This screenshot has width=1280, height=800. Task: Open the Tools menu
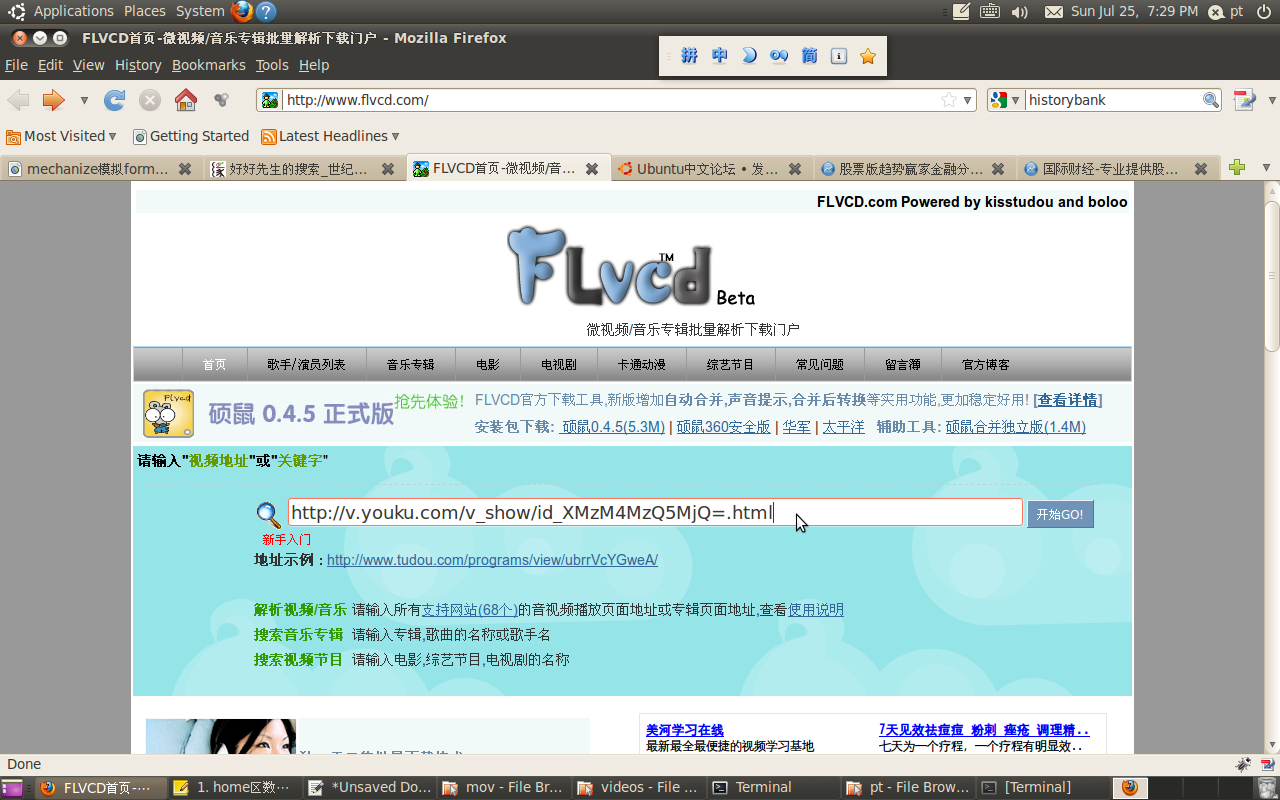click(x=272, y=65)
